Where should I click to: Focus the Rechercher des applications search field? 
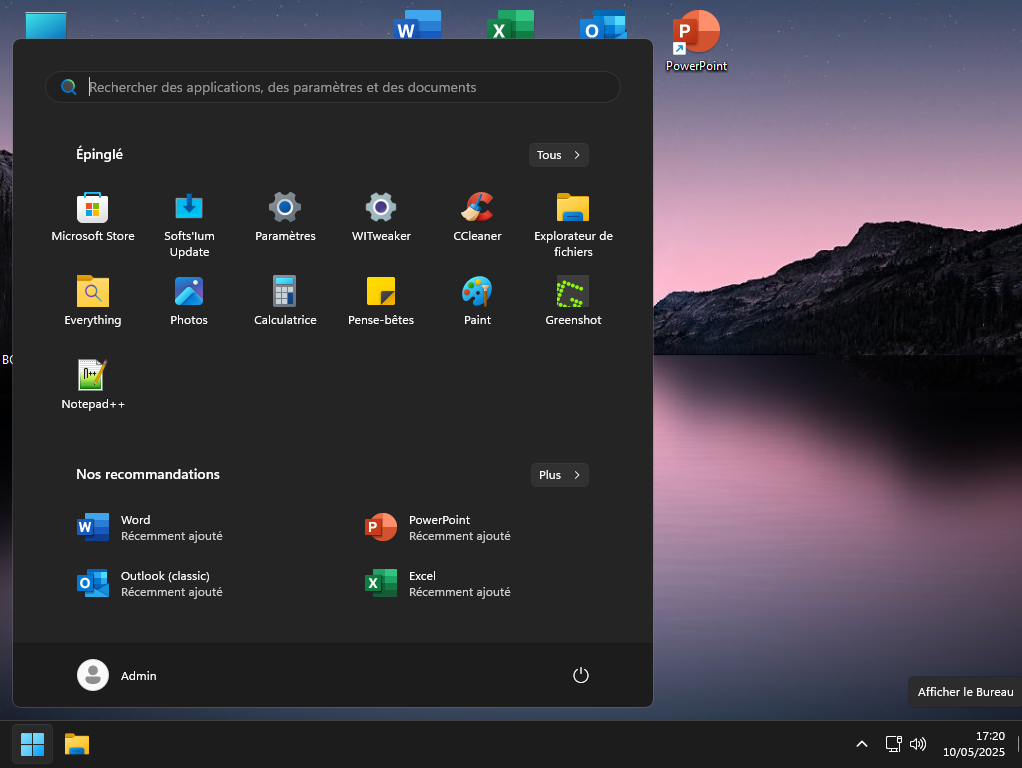tap(332, 87)
